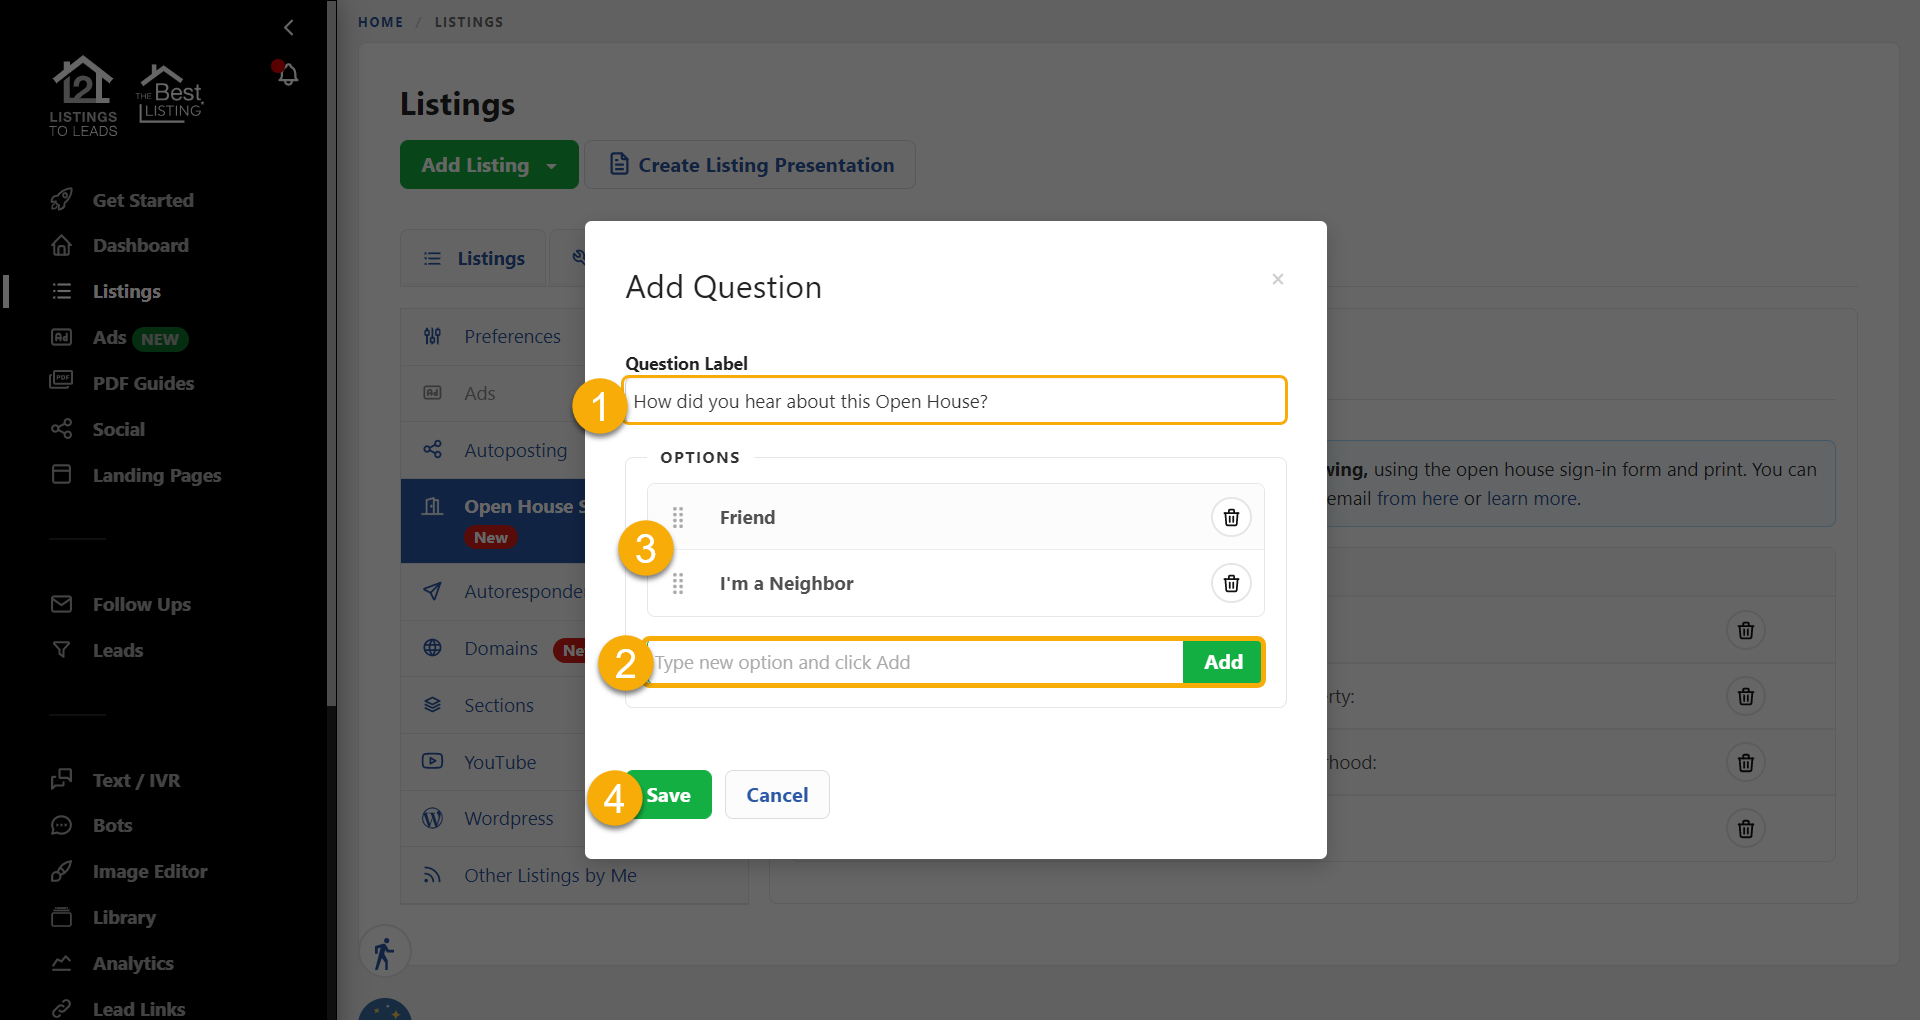Viewport: 1920px width, 1020px height.
Task: Save the new question
Action: [668, 795]
